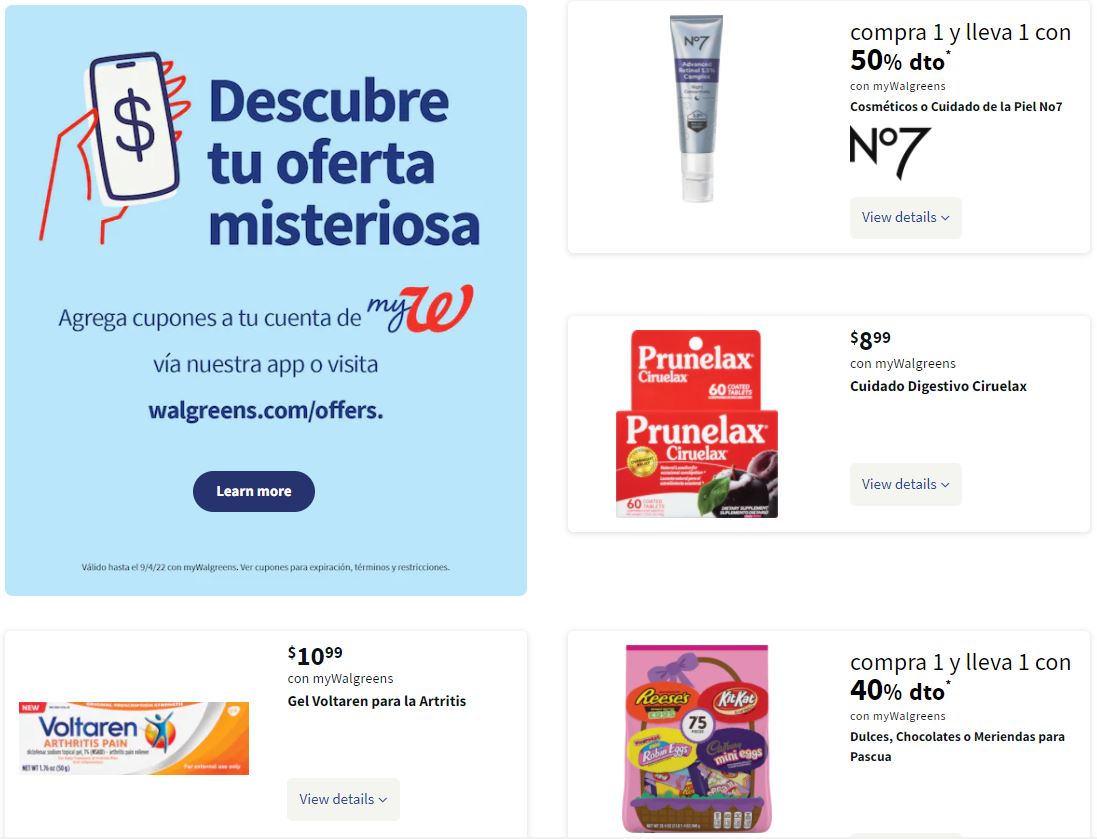The width and height of the screenshot is (1097, 839).
Task: Open the Easter candy bag image
Action: (x=697, y=738)
